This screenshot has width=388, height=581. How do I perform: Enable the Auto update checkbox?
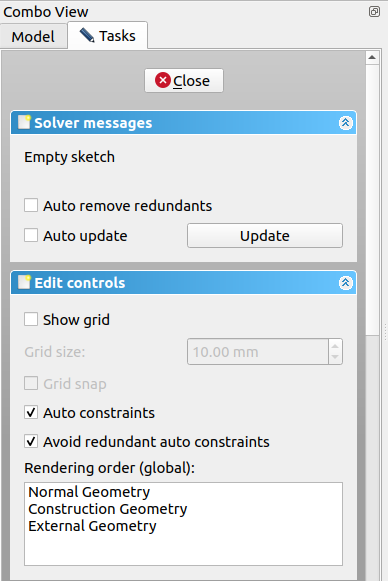31,235
